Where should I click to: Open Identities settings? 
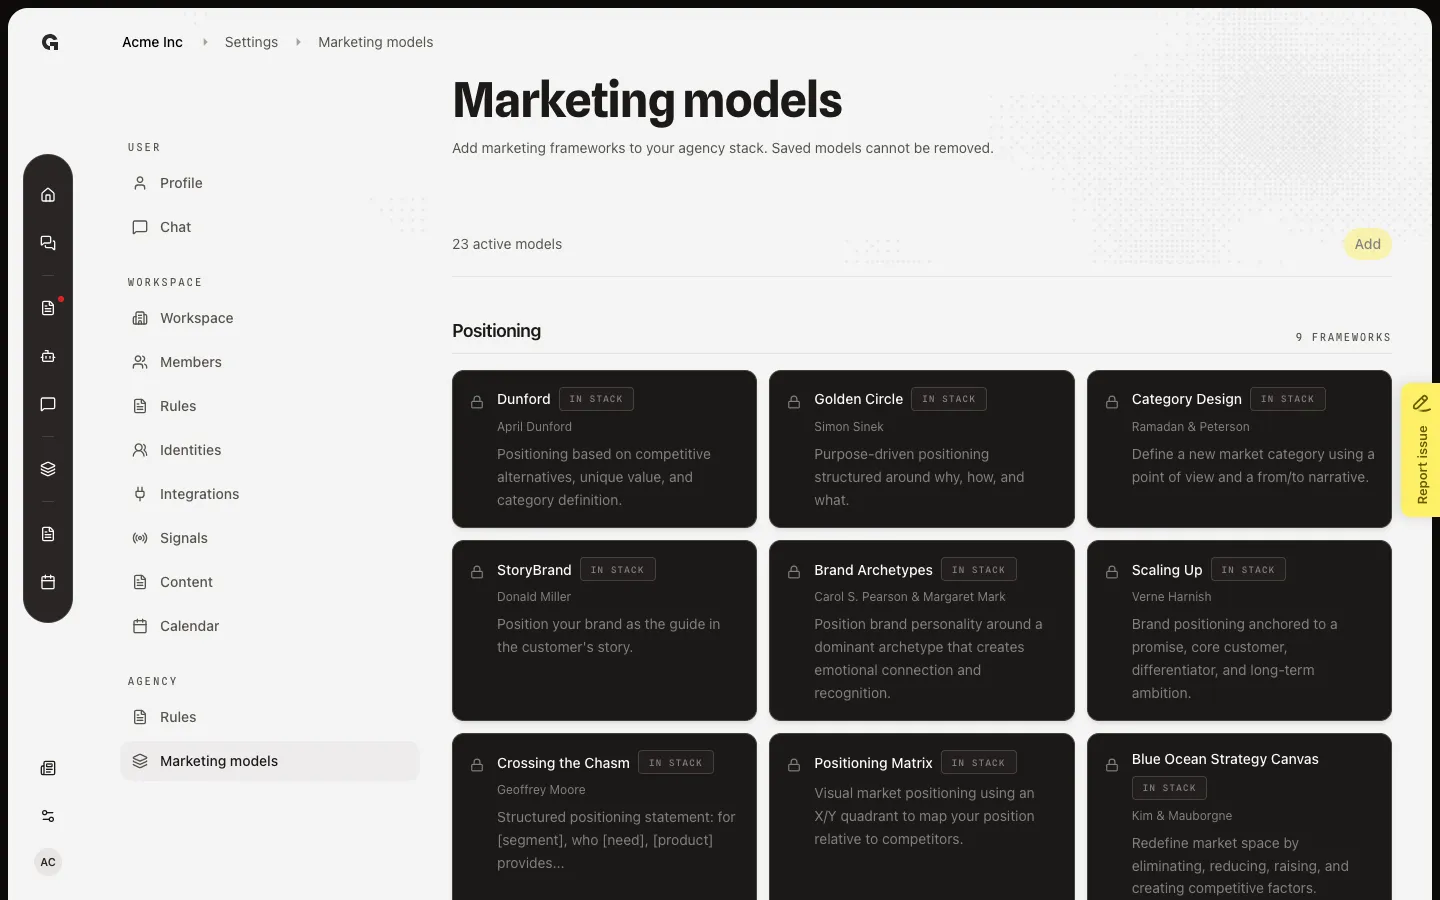coord(270,450)
